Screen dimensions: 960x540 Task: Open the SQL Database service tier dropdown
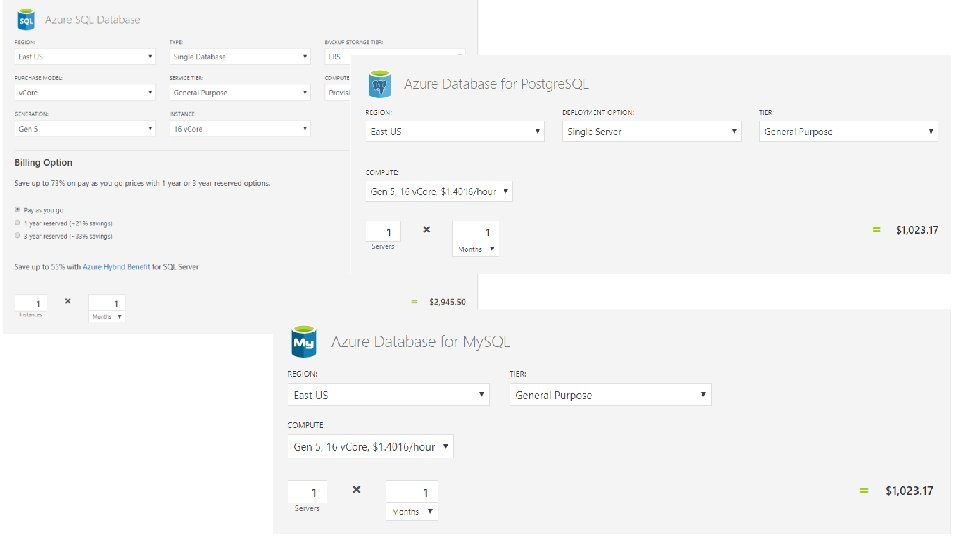click(240, 92)
